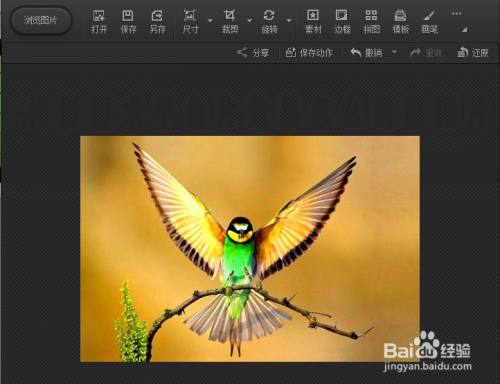This screenshot has width=500, height=384.
Task: Click the 打开 (Open) toolbar icon
Action: [99, 21]
